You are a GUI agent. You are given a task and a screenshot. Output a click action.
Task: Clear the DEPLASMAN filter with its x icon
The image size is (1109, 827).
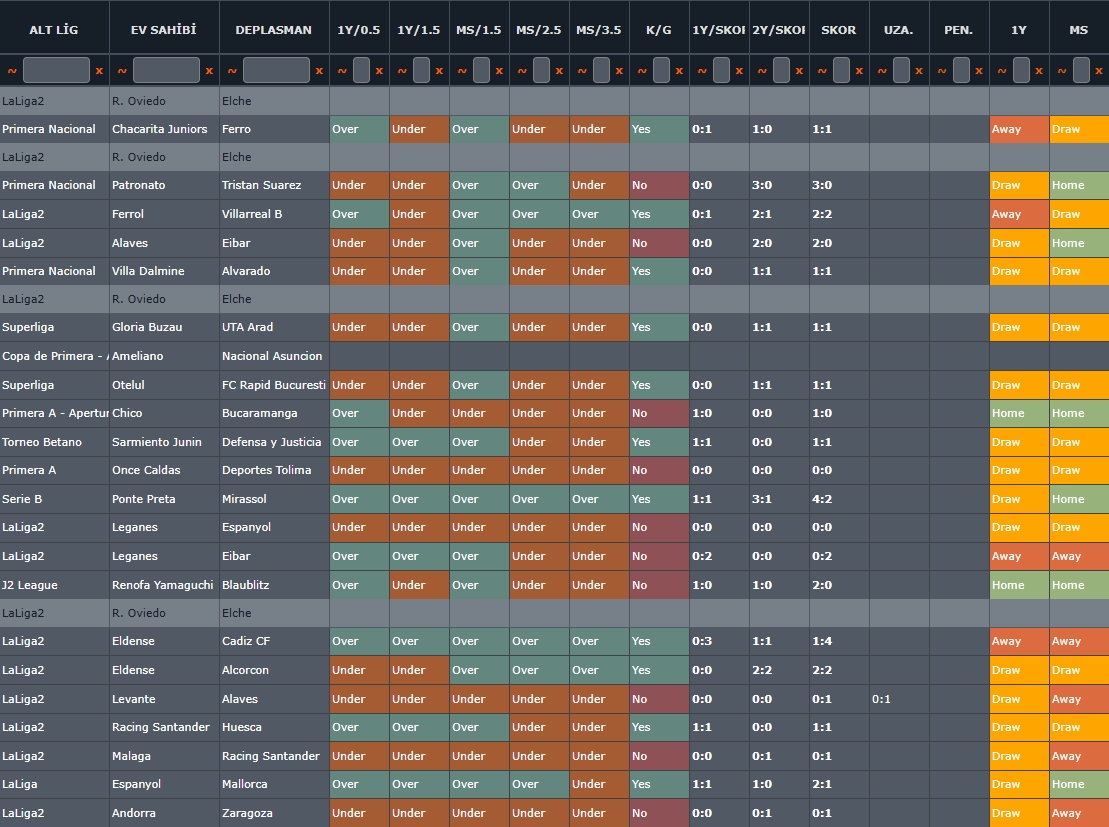(319, 71)
